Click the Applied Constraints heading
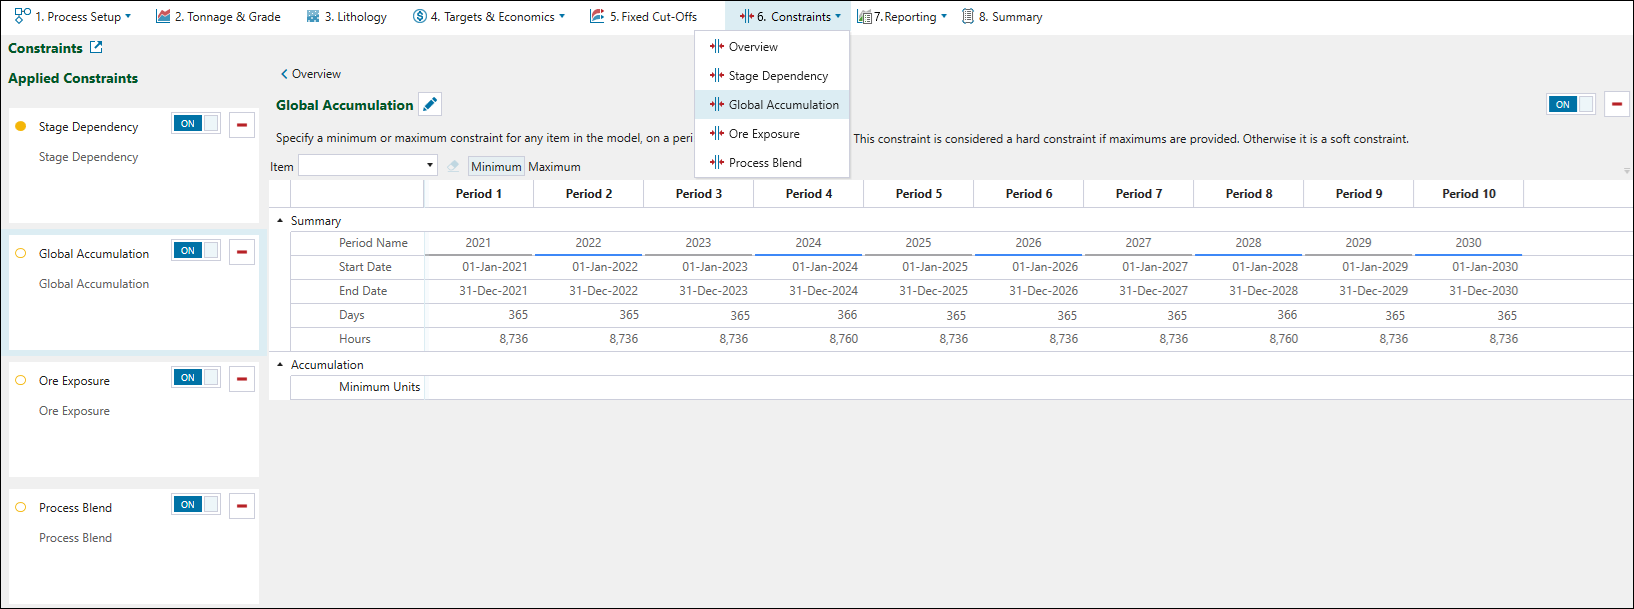Screen dimensions: 1634x609 [x=73, y=78]
